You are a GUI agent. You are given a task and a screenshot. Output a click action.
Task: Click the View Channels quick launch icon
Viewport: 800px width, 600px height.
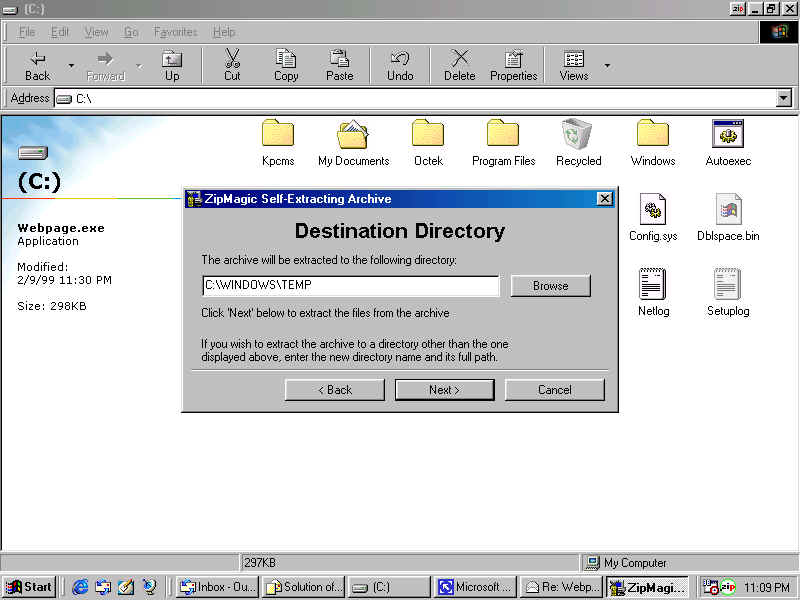(149, 587)
